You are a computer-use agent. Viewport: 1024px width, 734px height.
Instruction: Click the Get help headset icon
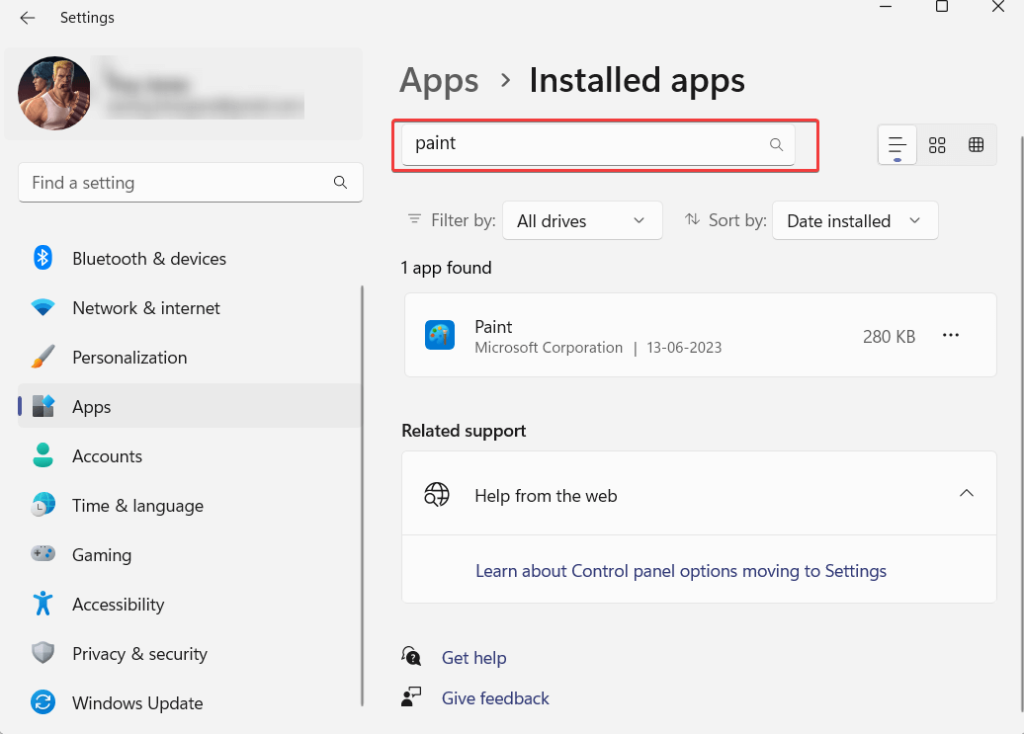click(411, 656)
